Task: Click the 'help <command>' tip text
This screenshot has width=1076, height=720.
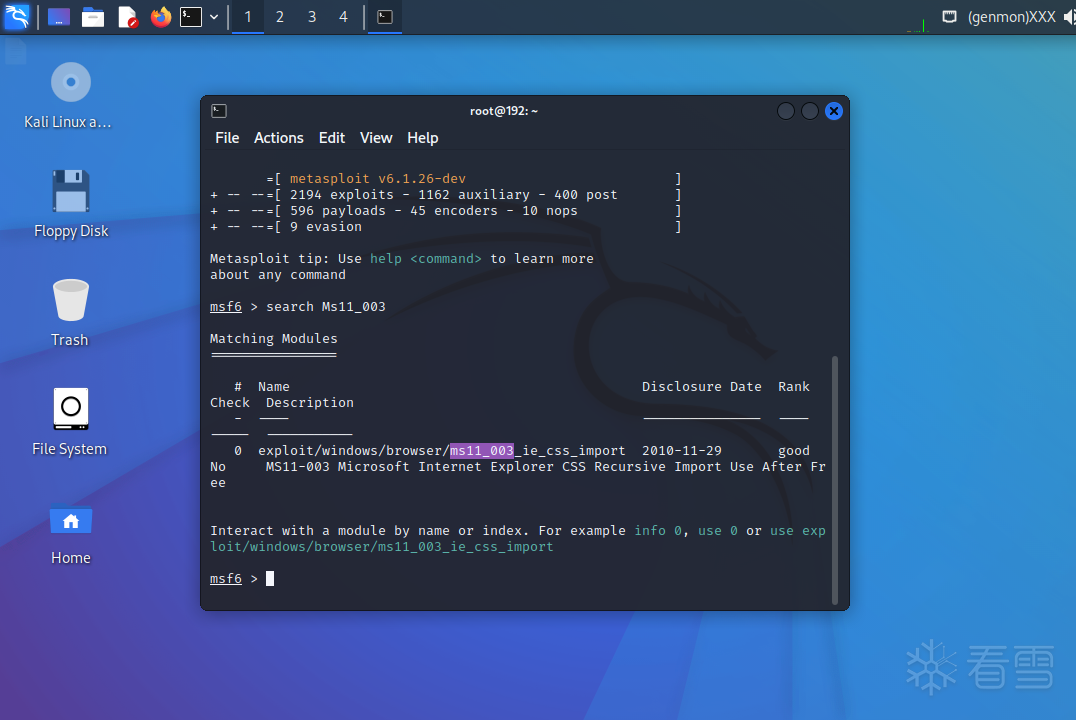Action: (425, 259)
